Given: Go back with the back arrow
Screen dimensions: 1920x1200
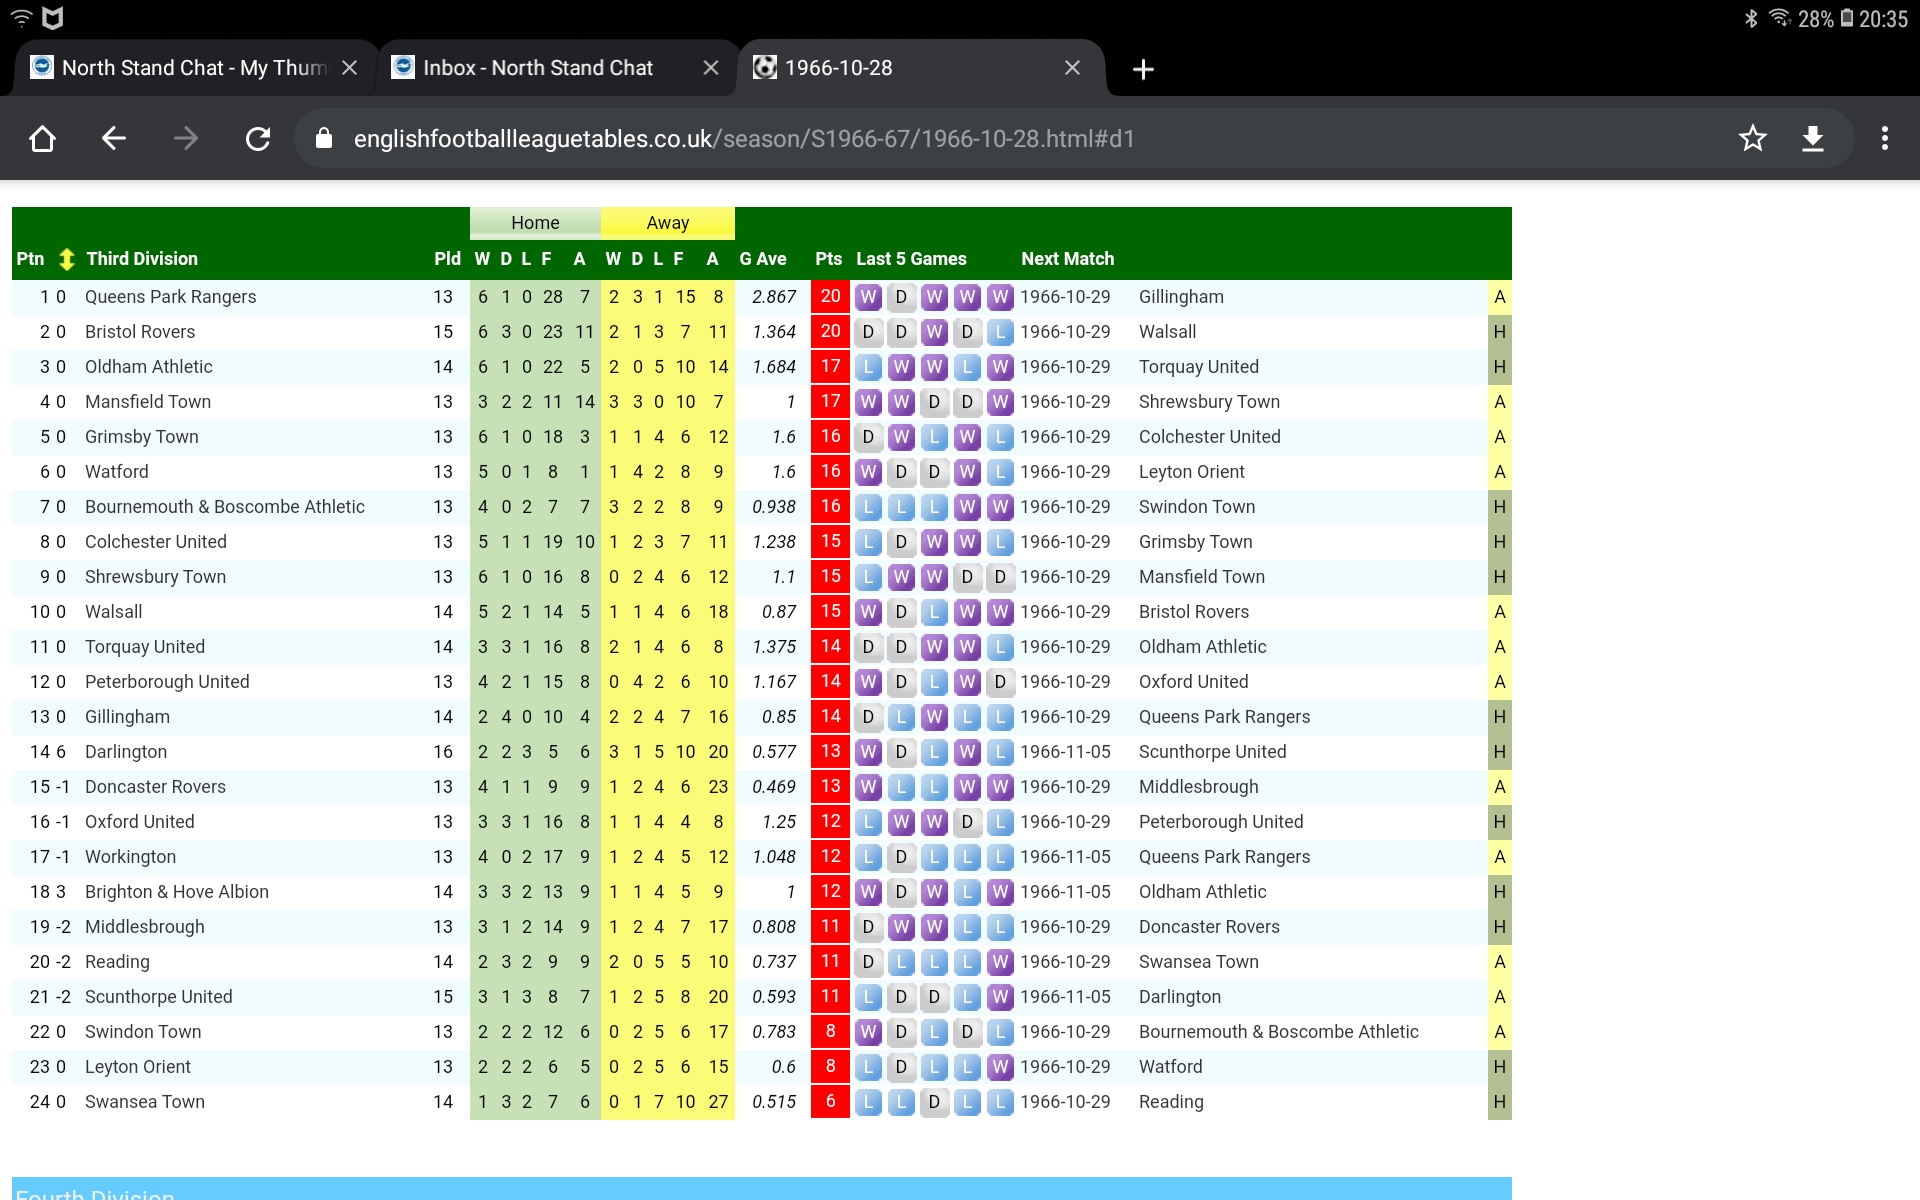Looking at the screenshot, I should click(114, 139).
